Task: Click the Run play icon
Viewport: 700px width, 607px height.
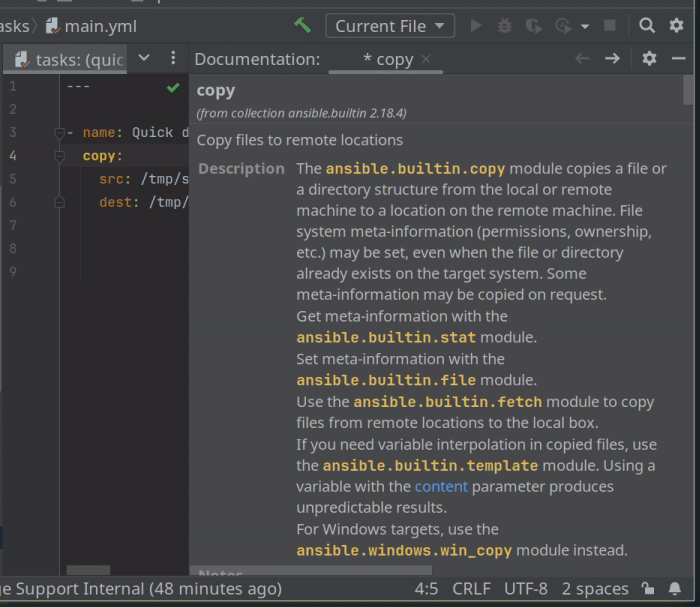Action: (x=476, y=26)
